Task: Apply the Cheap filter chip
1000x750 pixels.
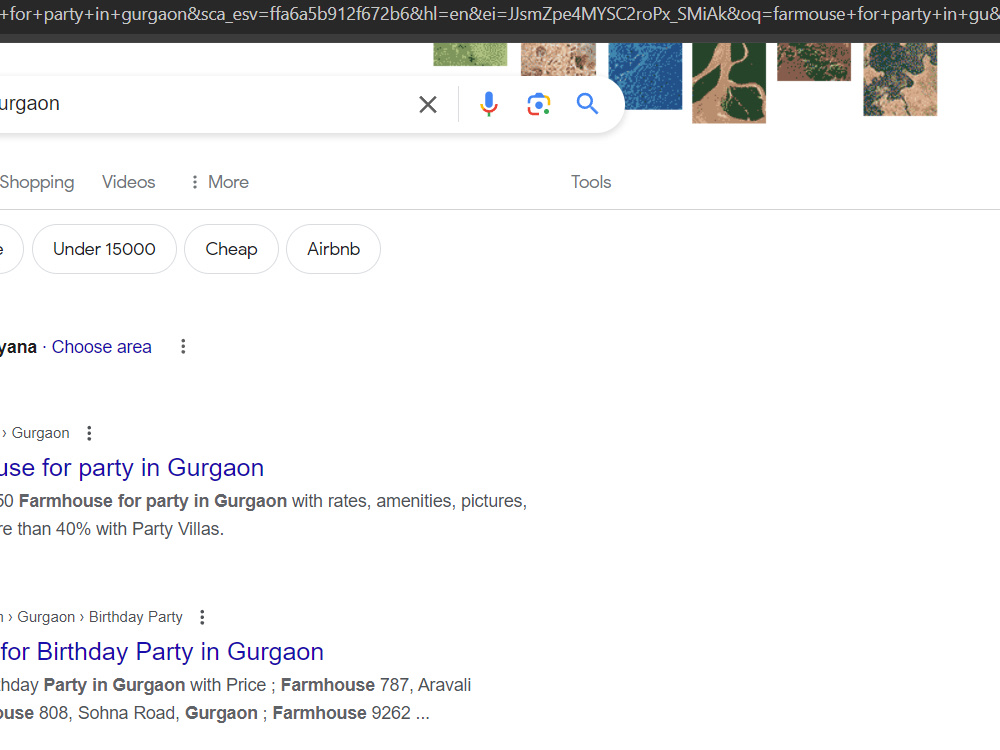Action: 232,249
